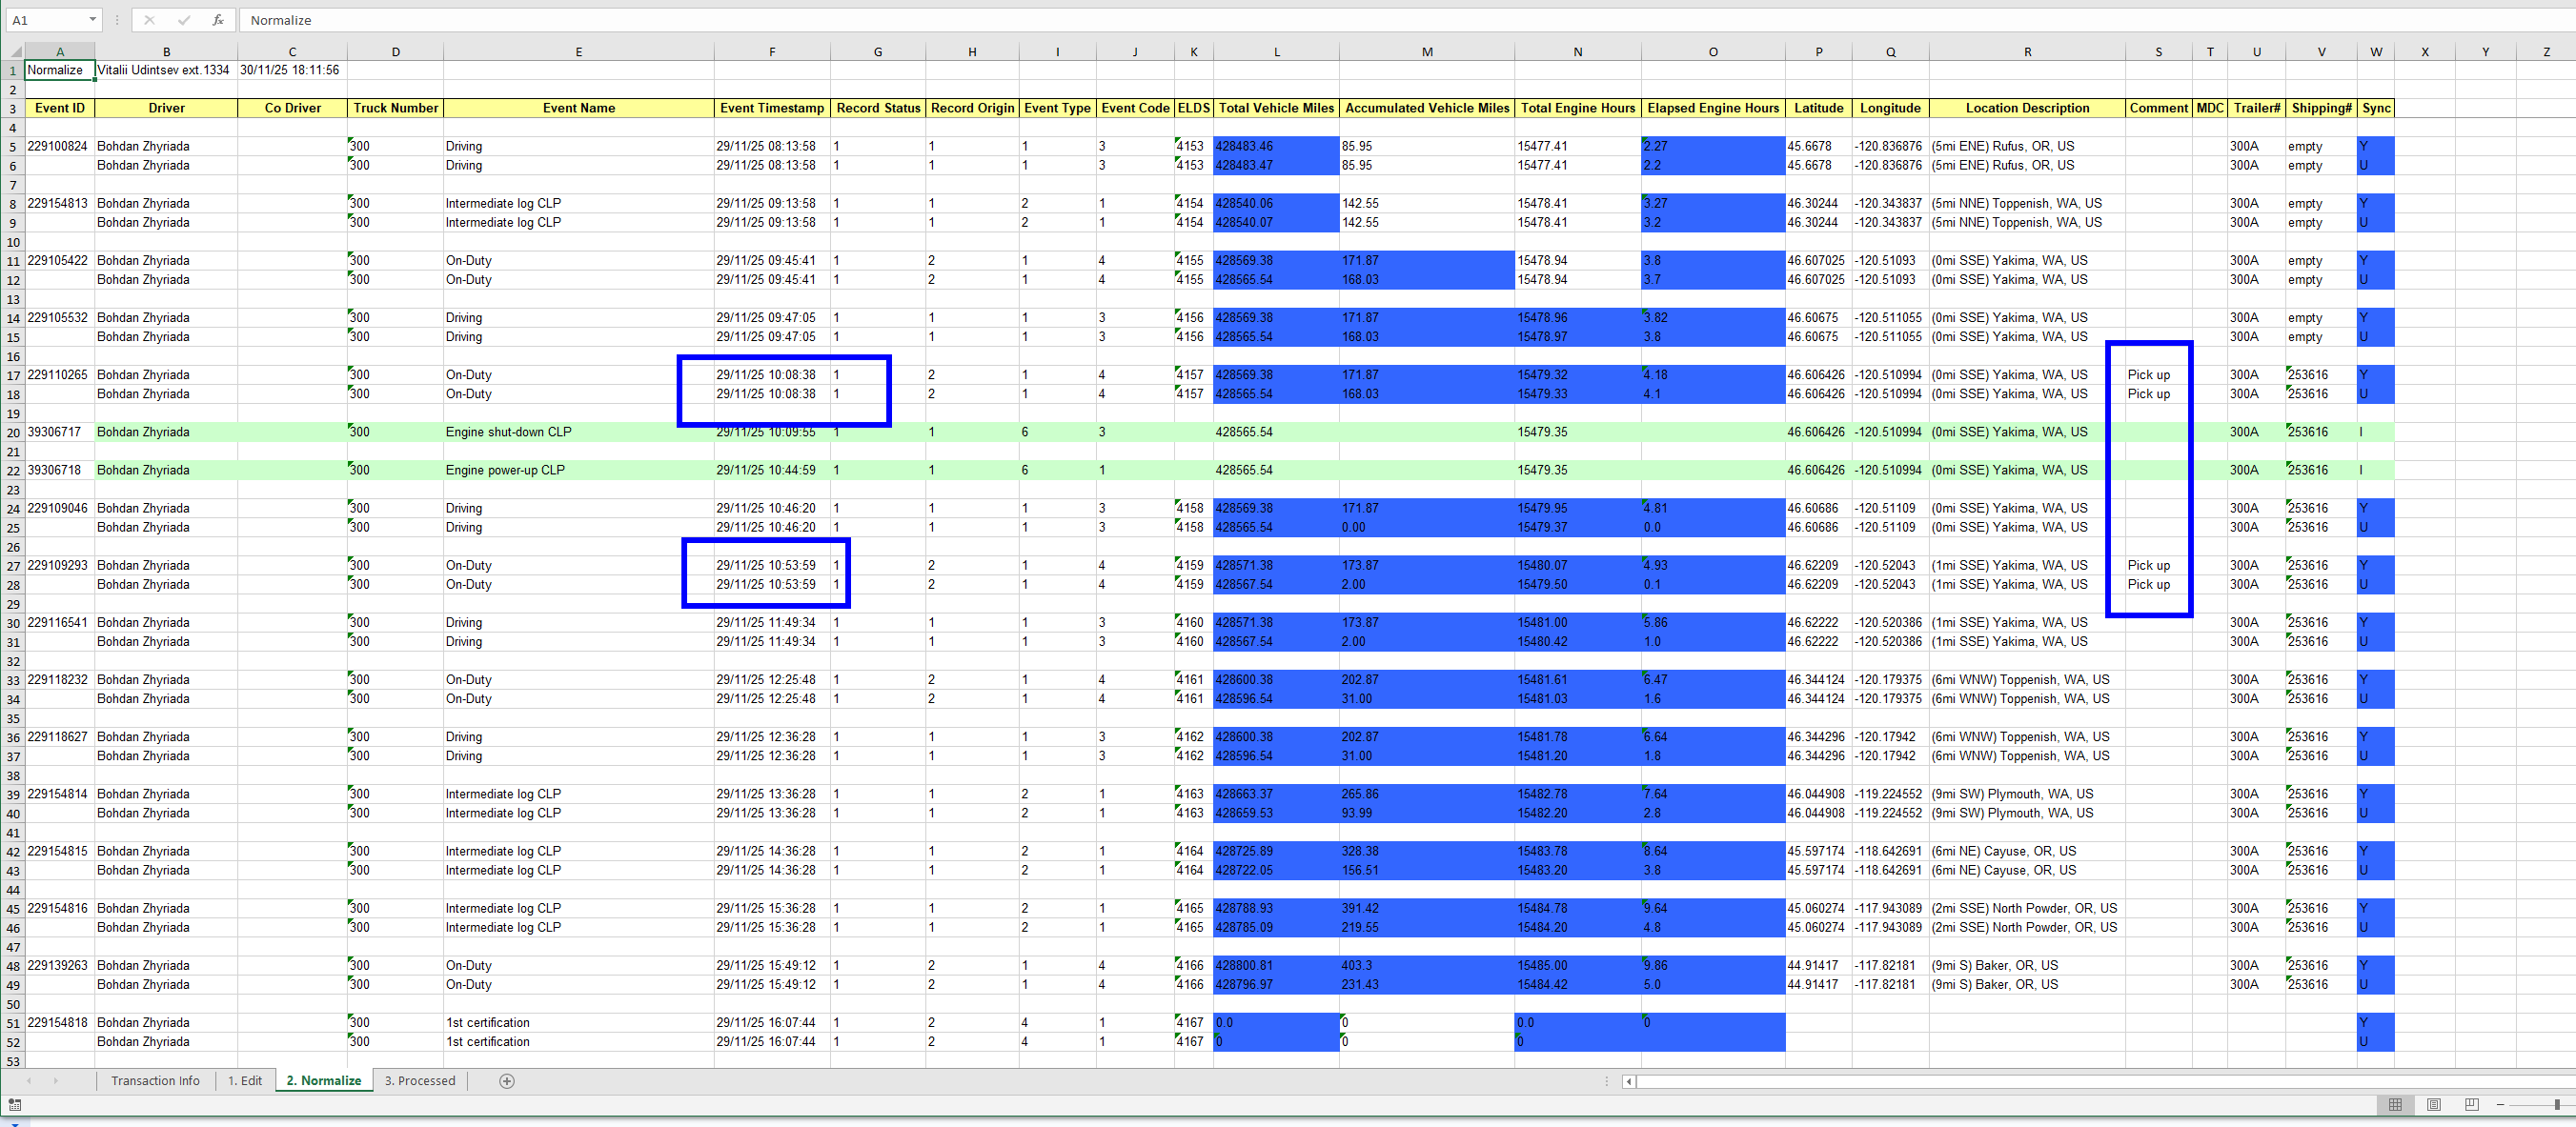Switch to Page Layout view icon
Screen dimensions: 2576x1127
(x=2433, y=1104)
